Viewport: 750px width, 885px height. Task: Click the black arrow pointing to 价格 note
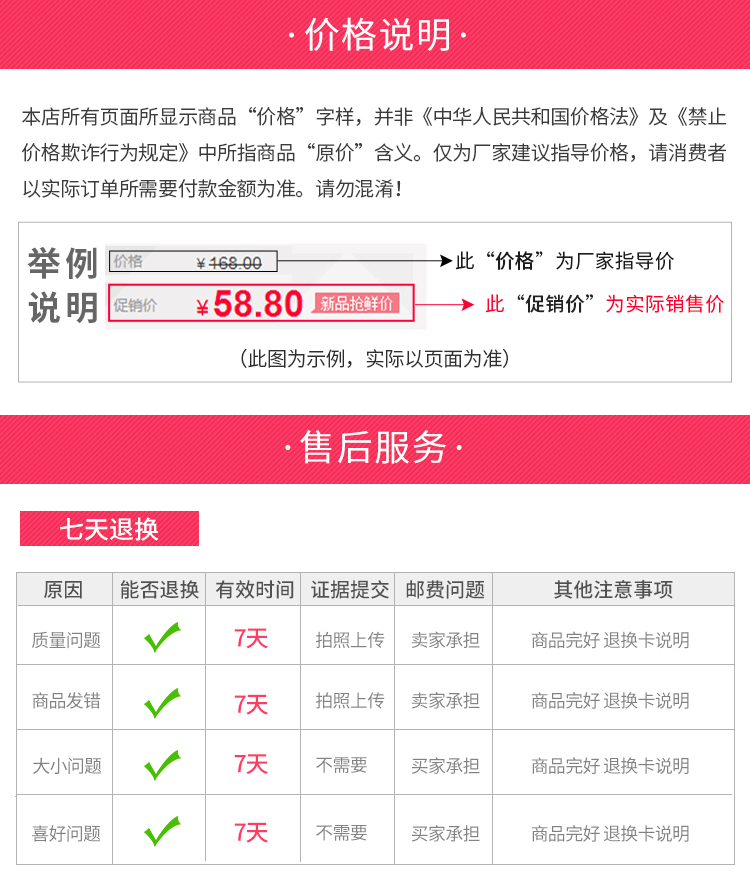click(x=365, y=261)
